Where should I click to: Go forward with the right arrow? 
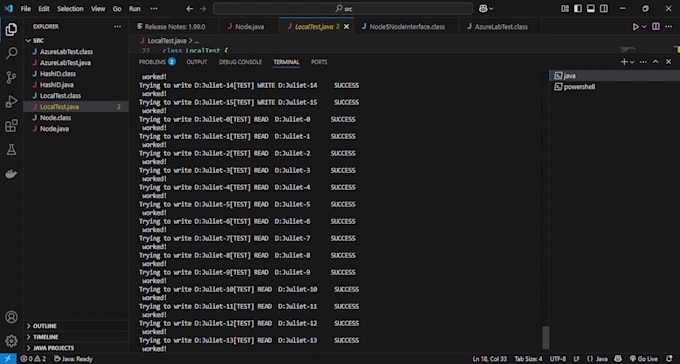[203, 9]
